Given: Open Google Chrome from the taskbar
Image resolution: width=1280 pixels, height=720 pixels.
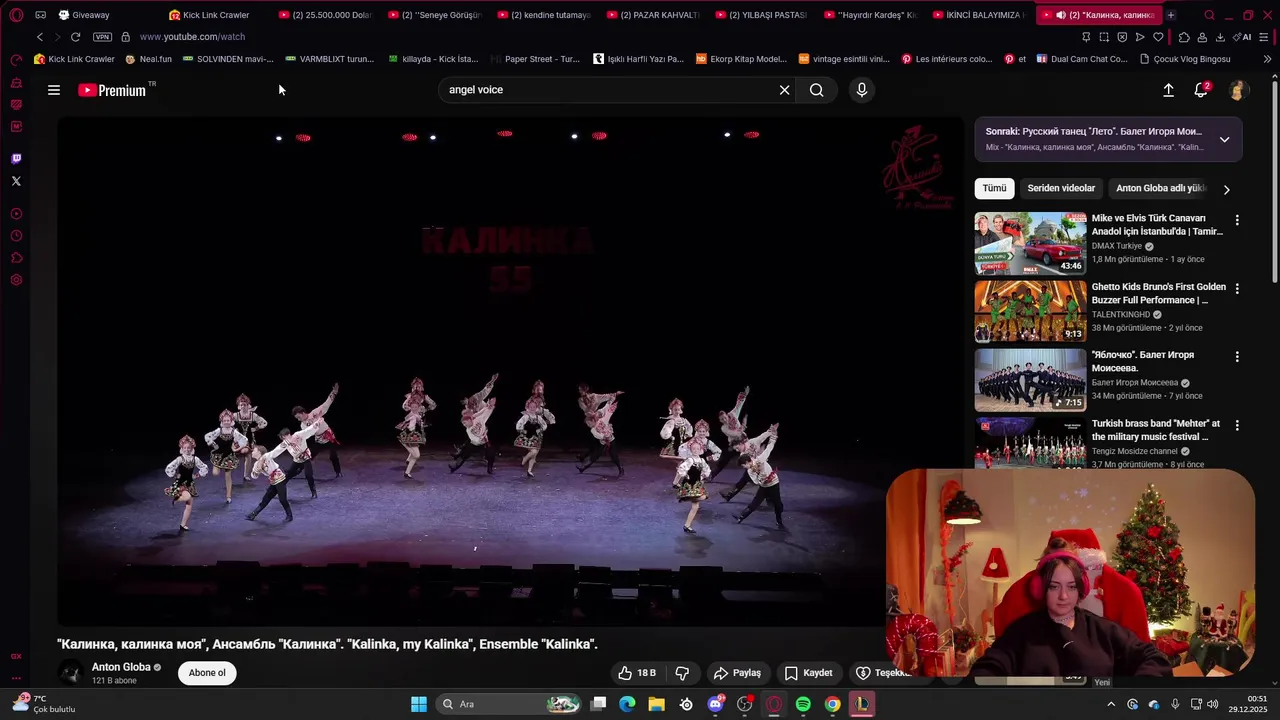Looking at the screenshot, I should 832,704.
